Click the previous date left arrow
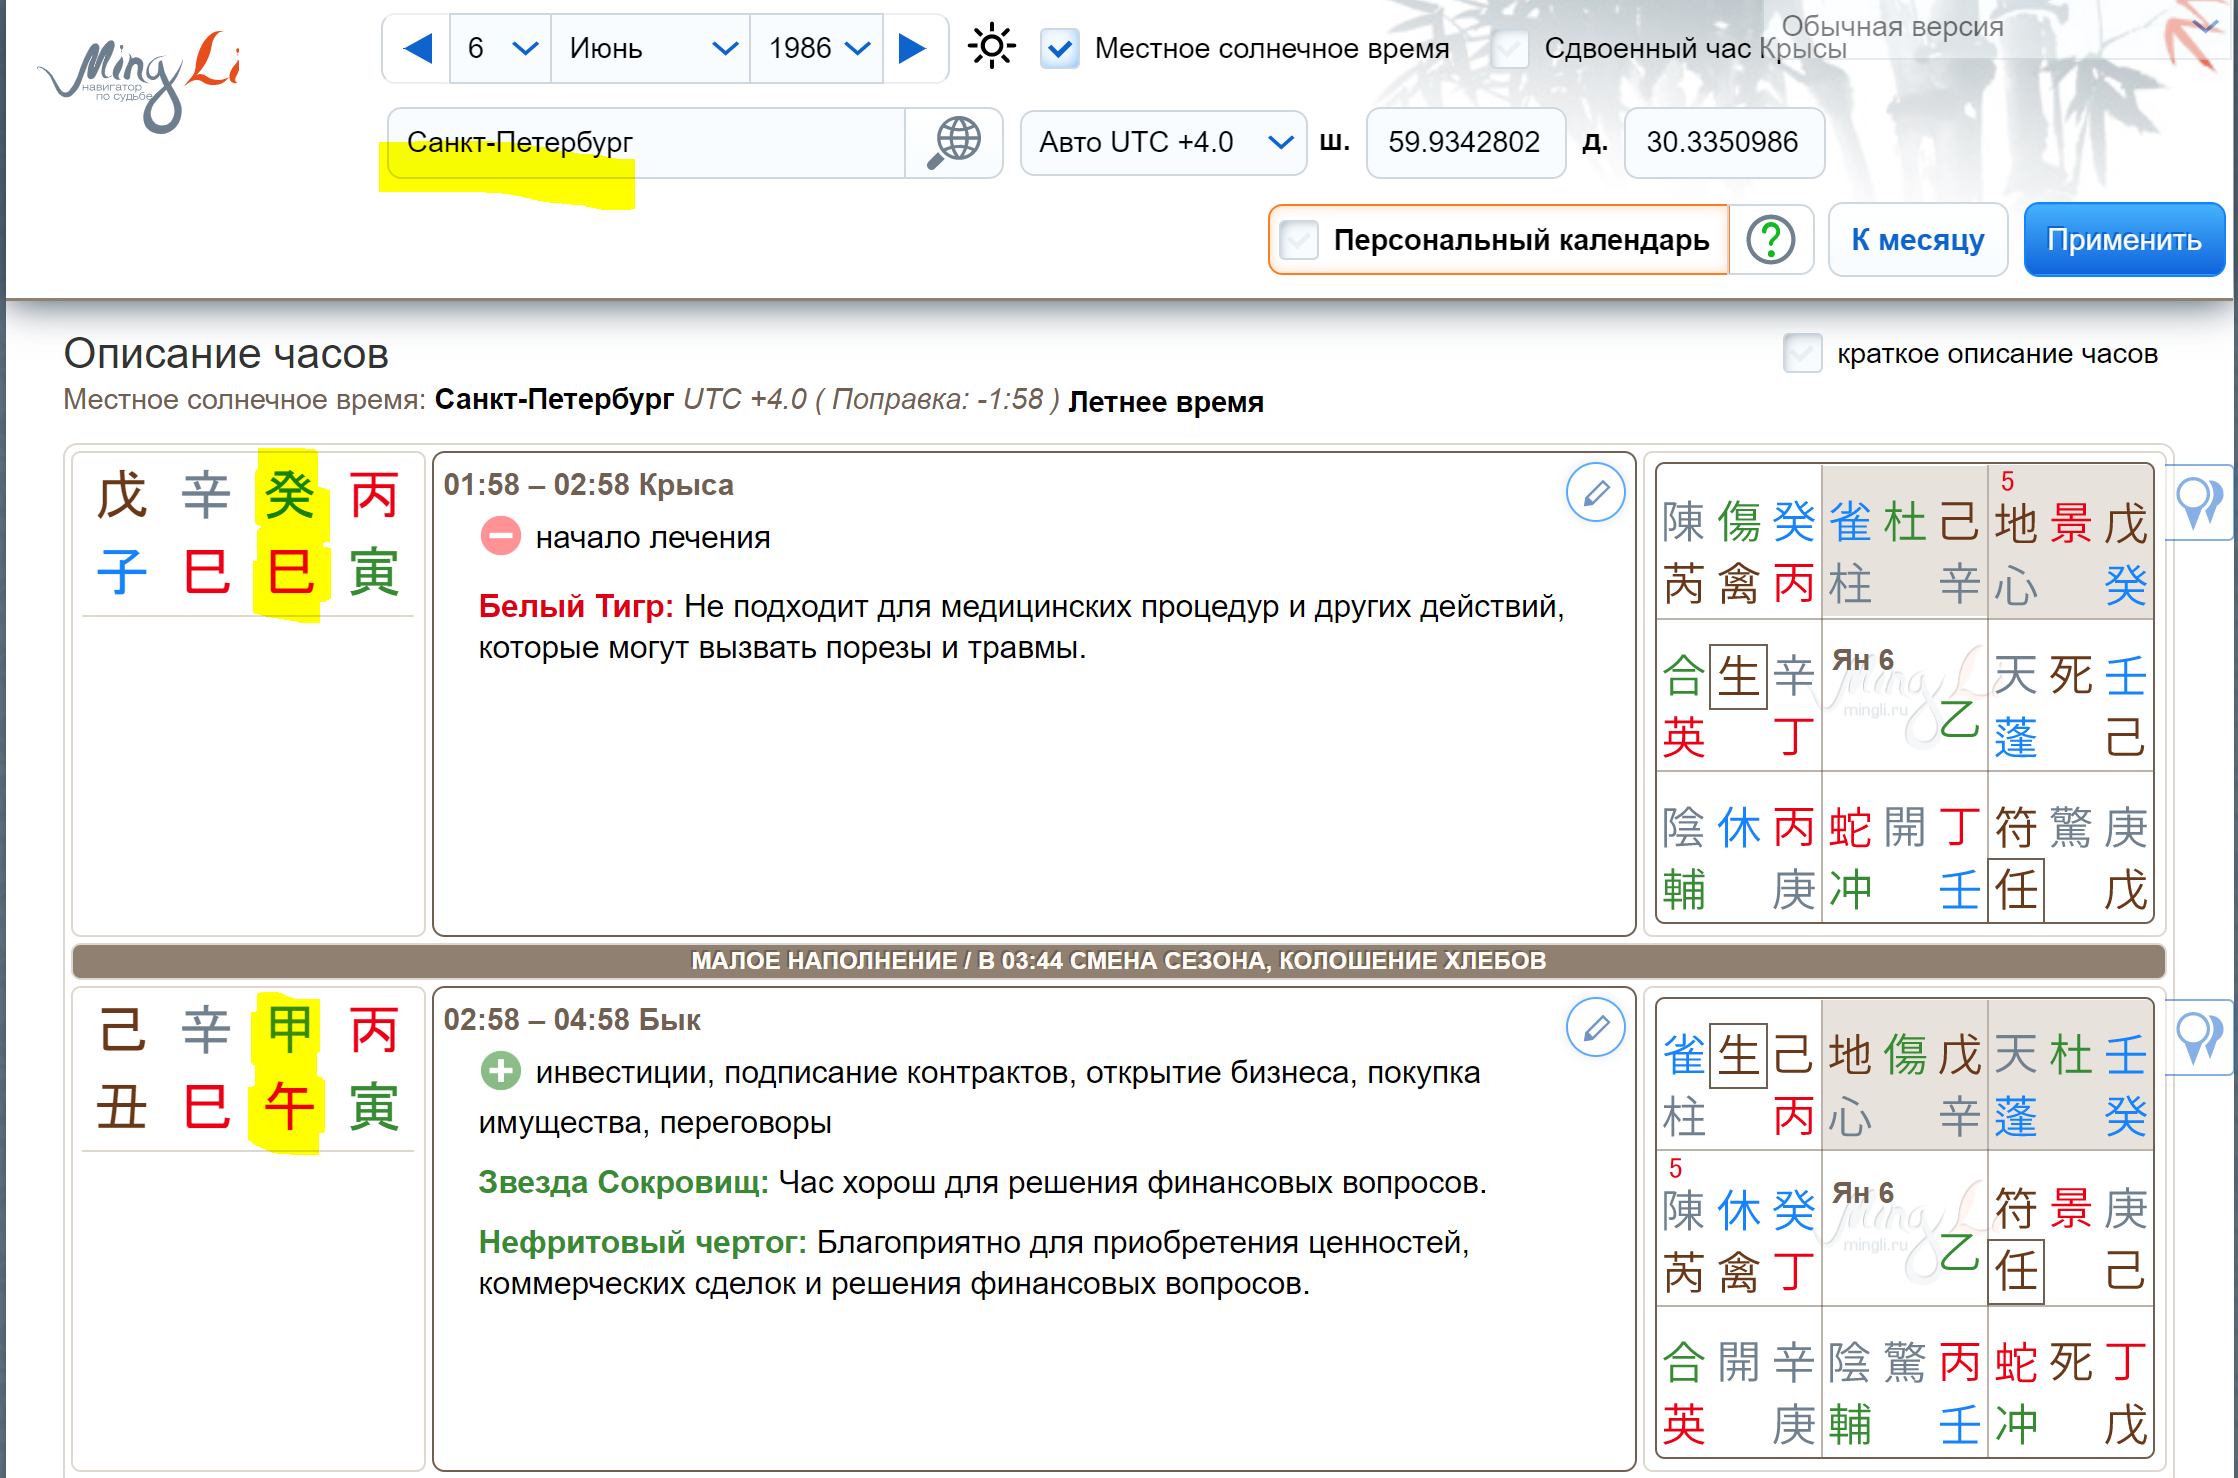The width and height of the screenshot is (2238, 1478). (x=418, y=48)
